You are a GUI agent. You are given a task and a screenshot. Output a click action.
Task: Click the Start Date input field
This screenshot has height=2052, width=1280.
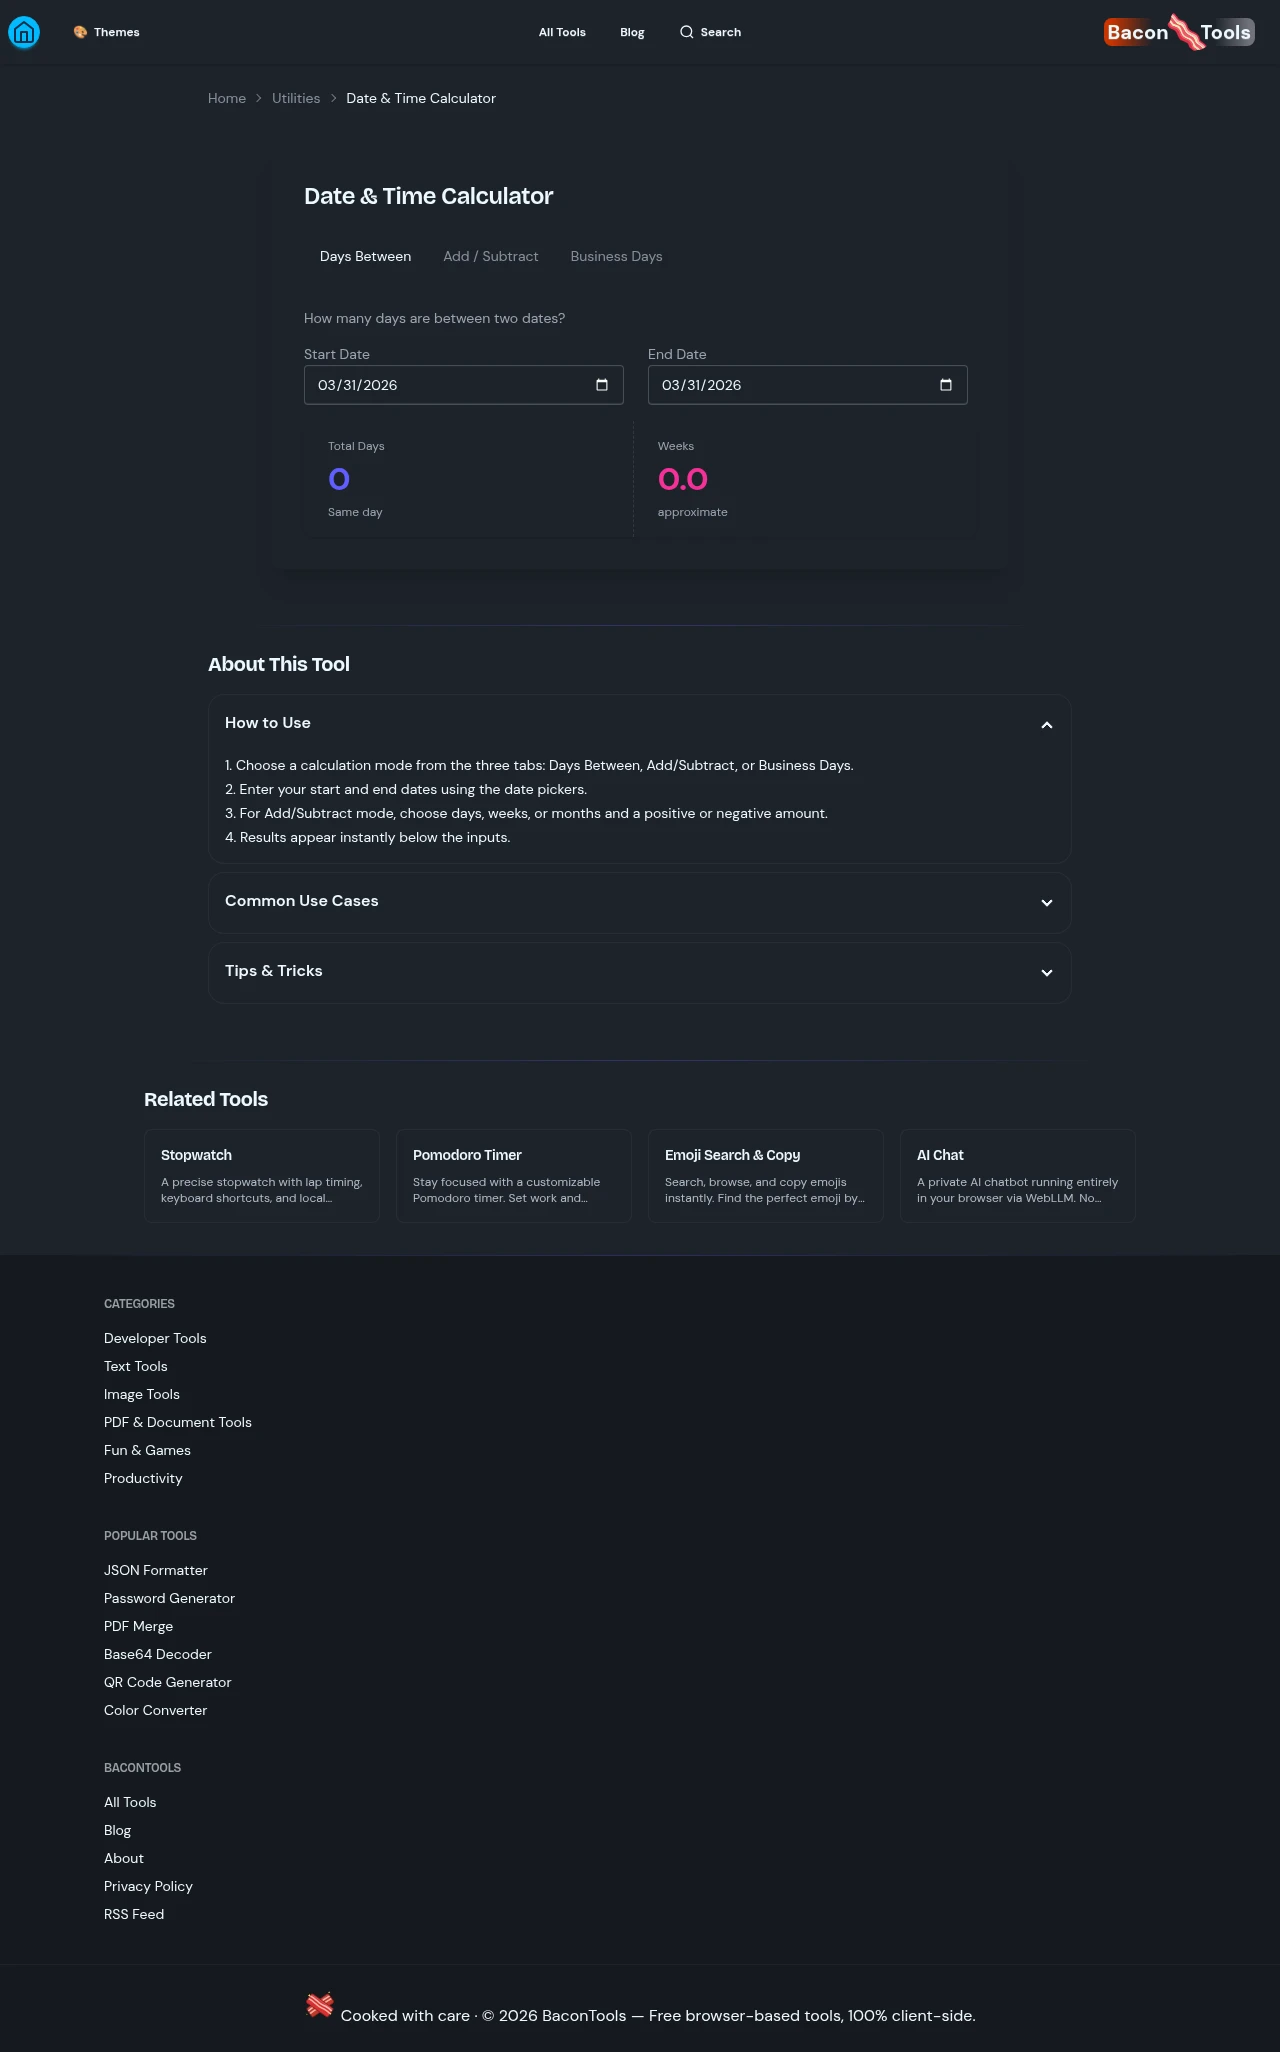pos(440,385)
